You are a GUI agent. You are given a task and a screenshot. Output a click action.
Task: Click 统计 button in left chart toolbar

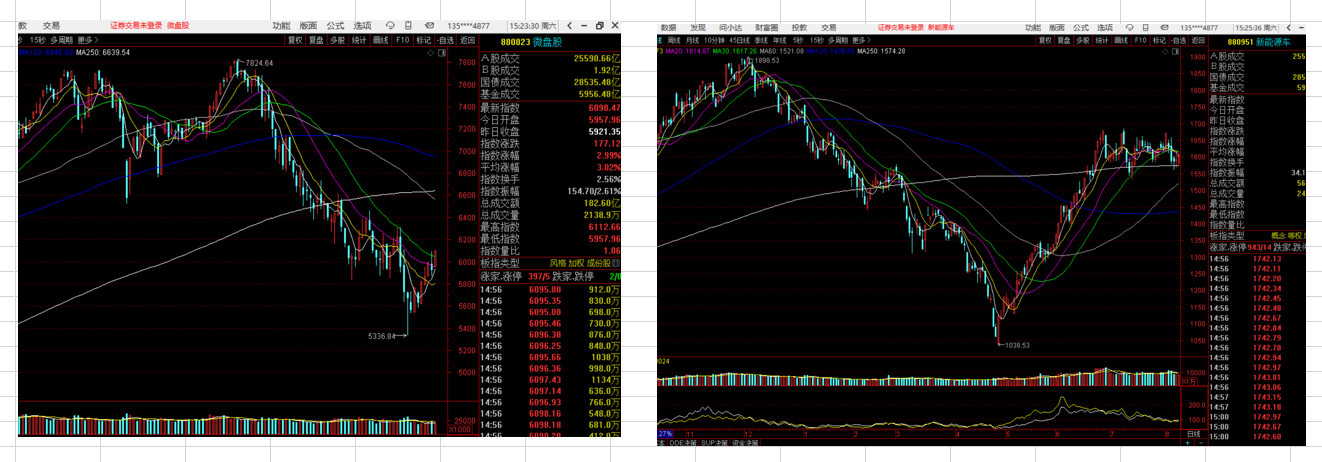pyautogui.click(x=359, y=40)
